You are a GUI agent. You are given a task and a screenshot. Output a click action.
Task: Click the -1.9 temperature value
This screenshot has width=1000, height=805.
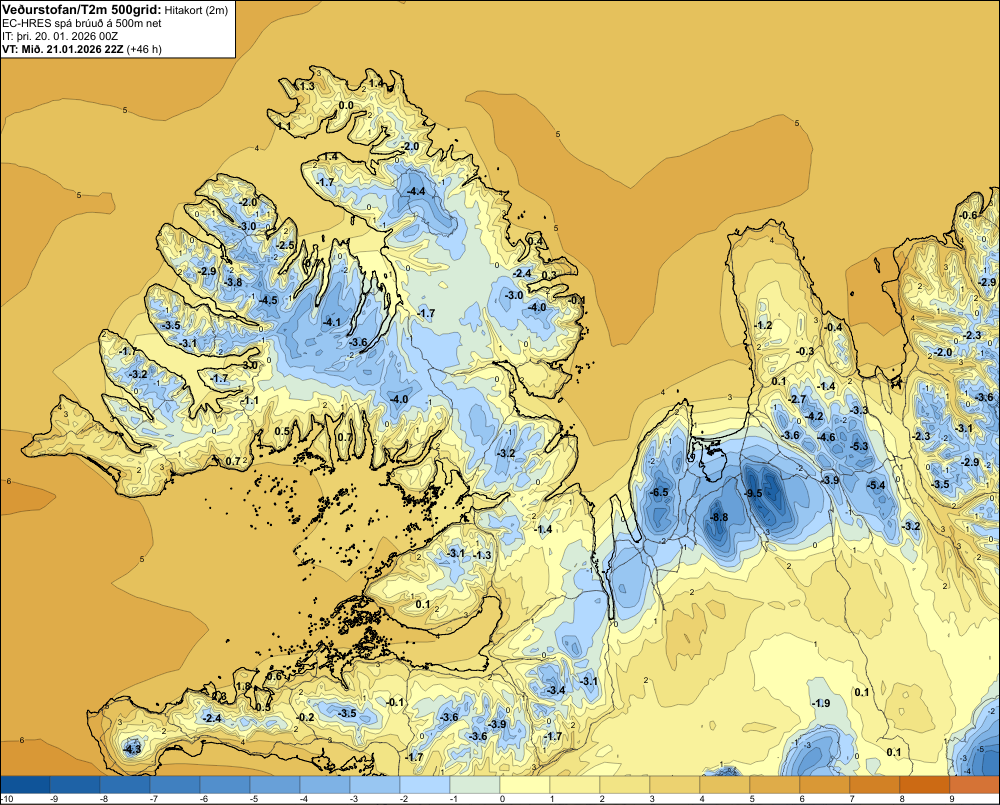[x=821, y=703]
